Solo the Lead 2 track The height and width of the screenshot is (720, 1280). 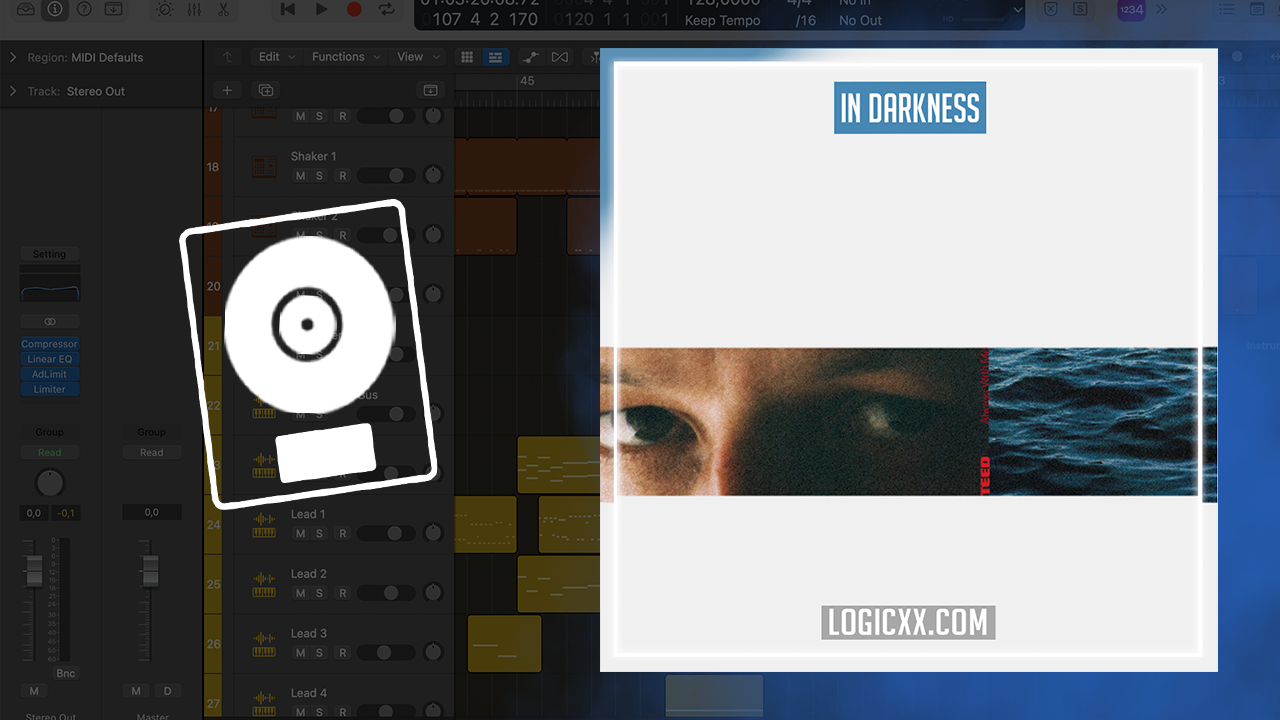point(320,594)
